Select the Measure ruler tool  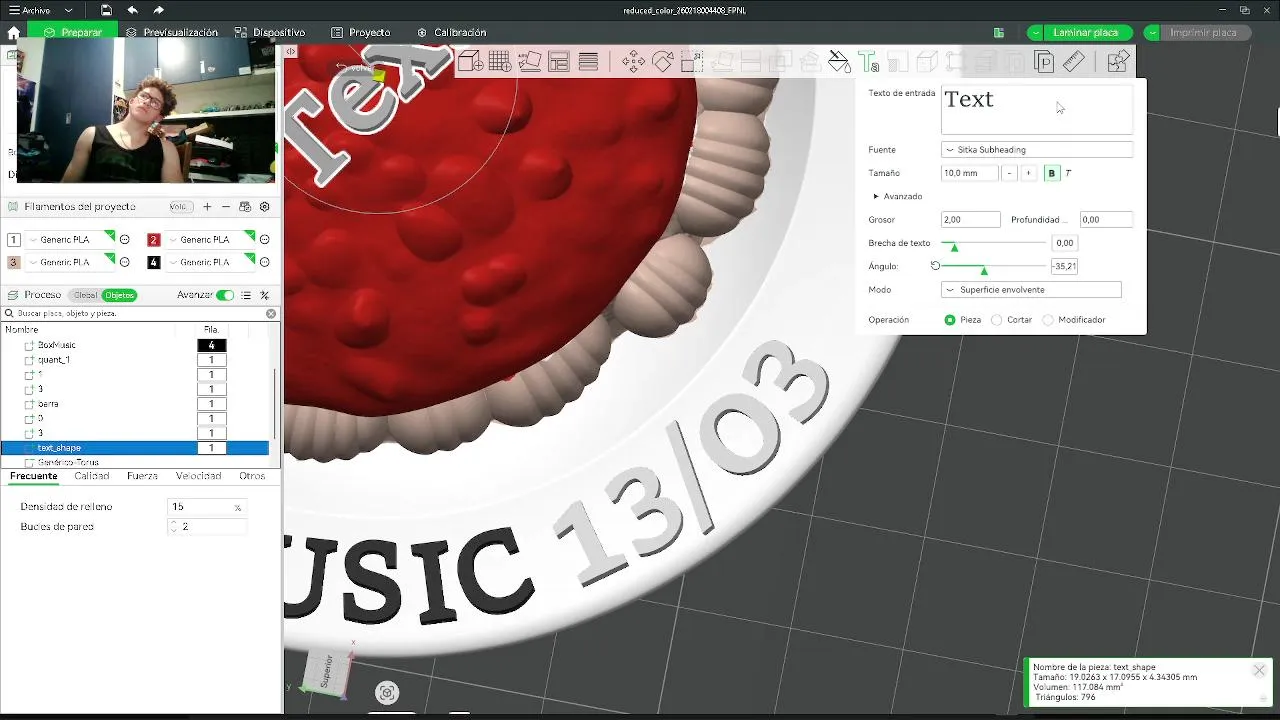tap(1073, 62)
